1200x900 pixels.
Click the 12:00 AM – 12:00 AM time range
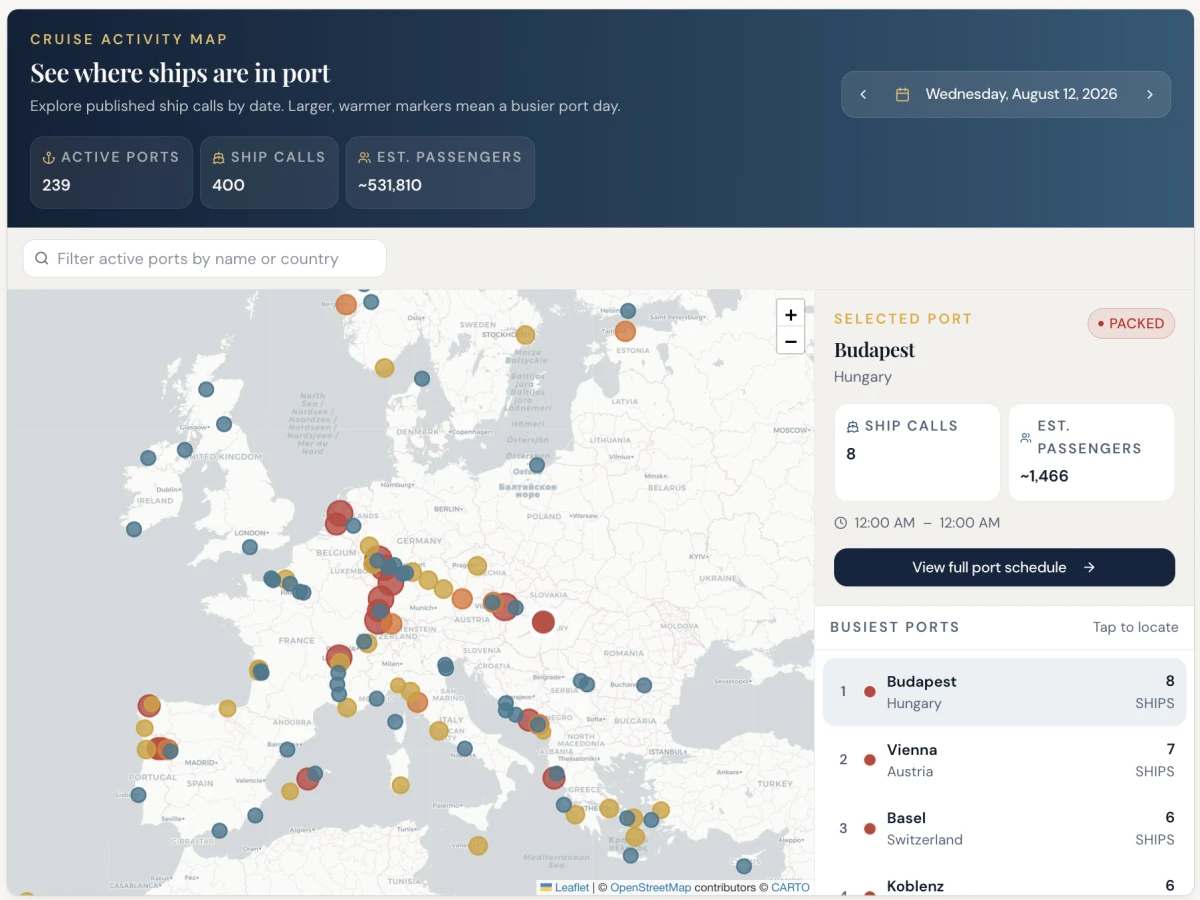pos(927,523)
